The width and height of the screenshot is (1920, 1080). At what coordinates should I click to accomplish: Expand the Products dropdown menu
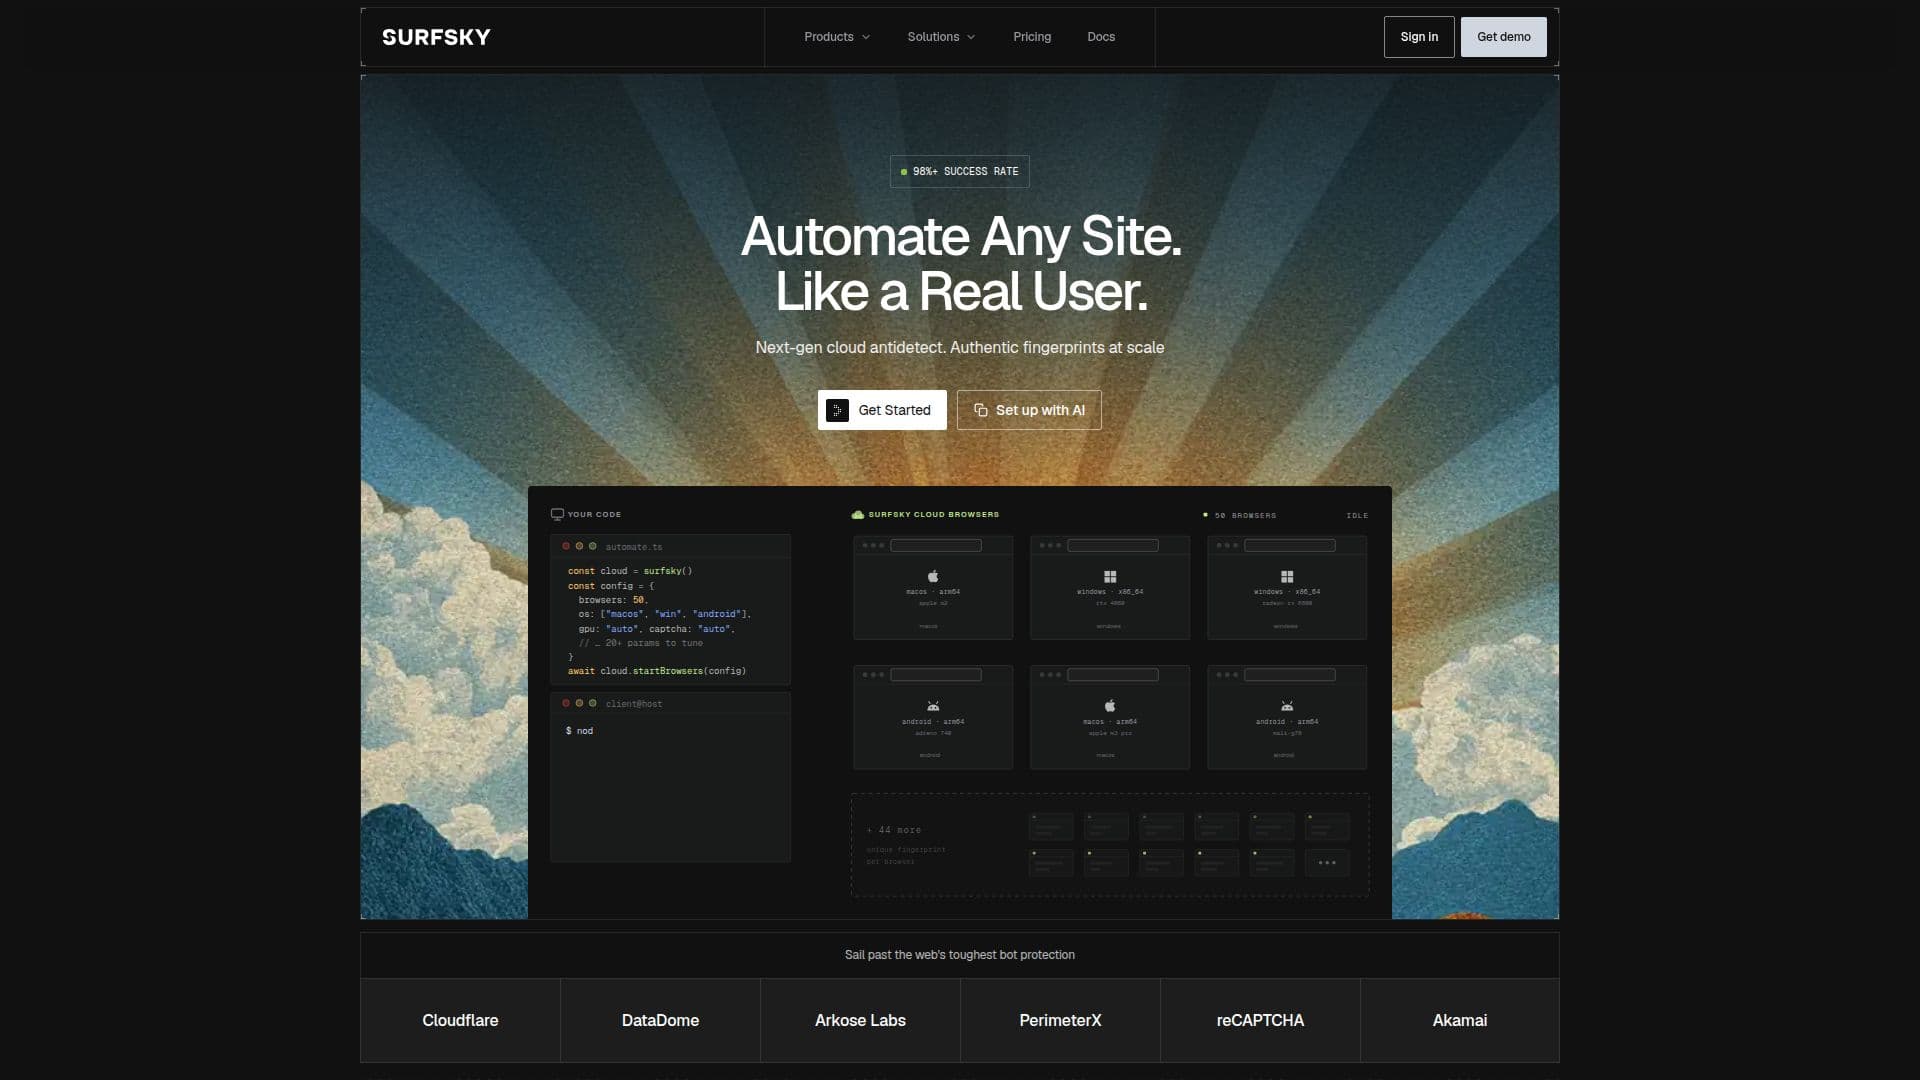[837, 37]
